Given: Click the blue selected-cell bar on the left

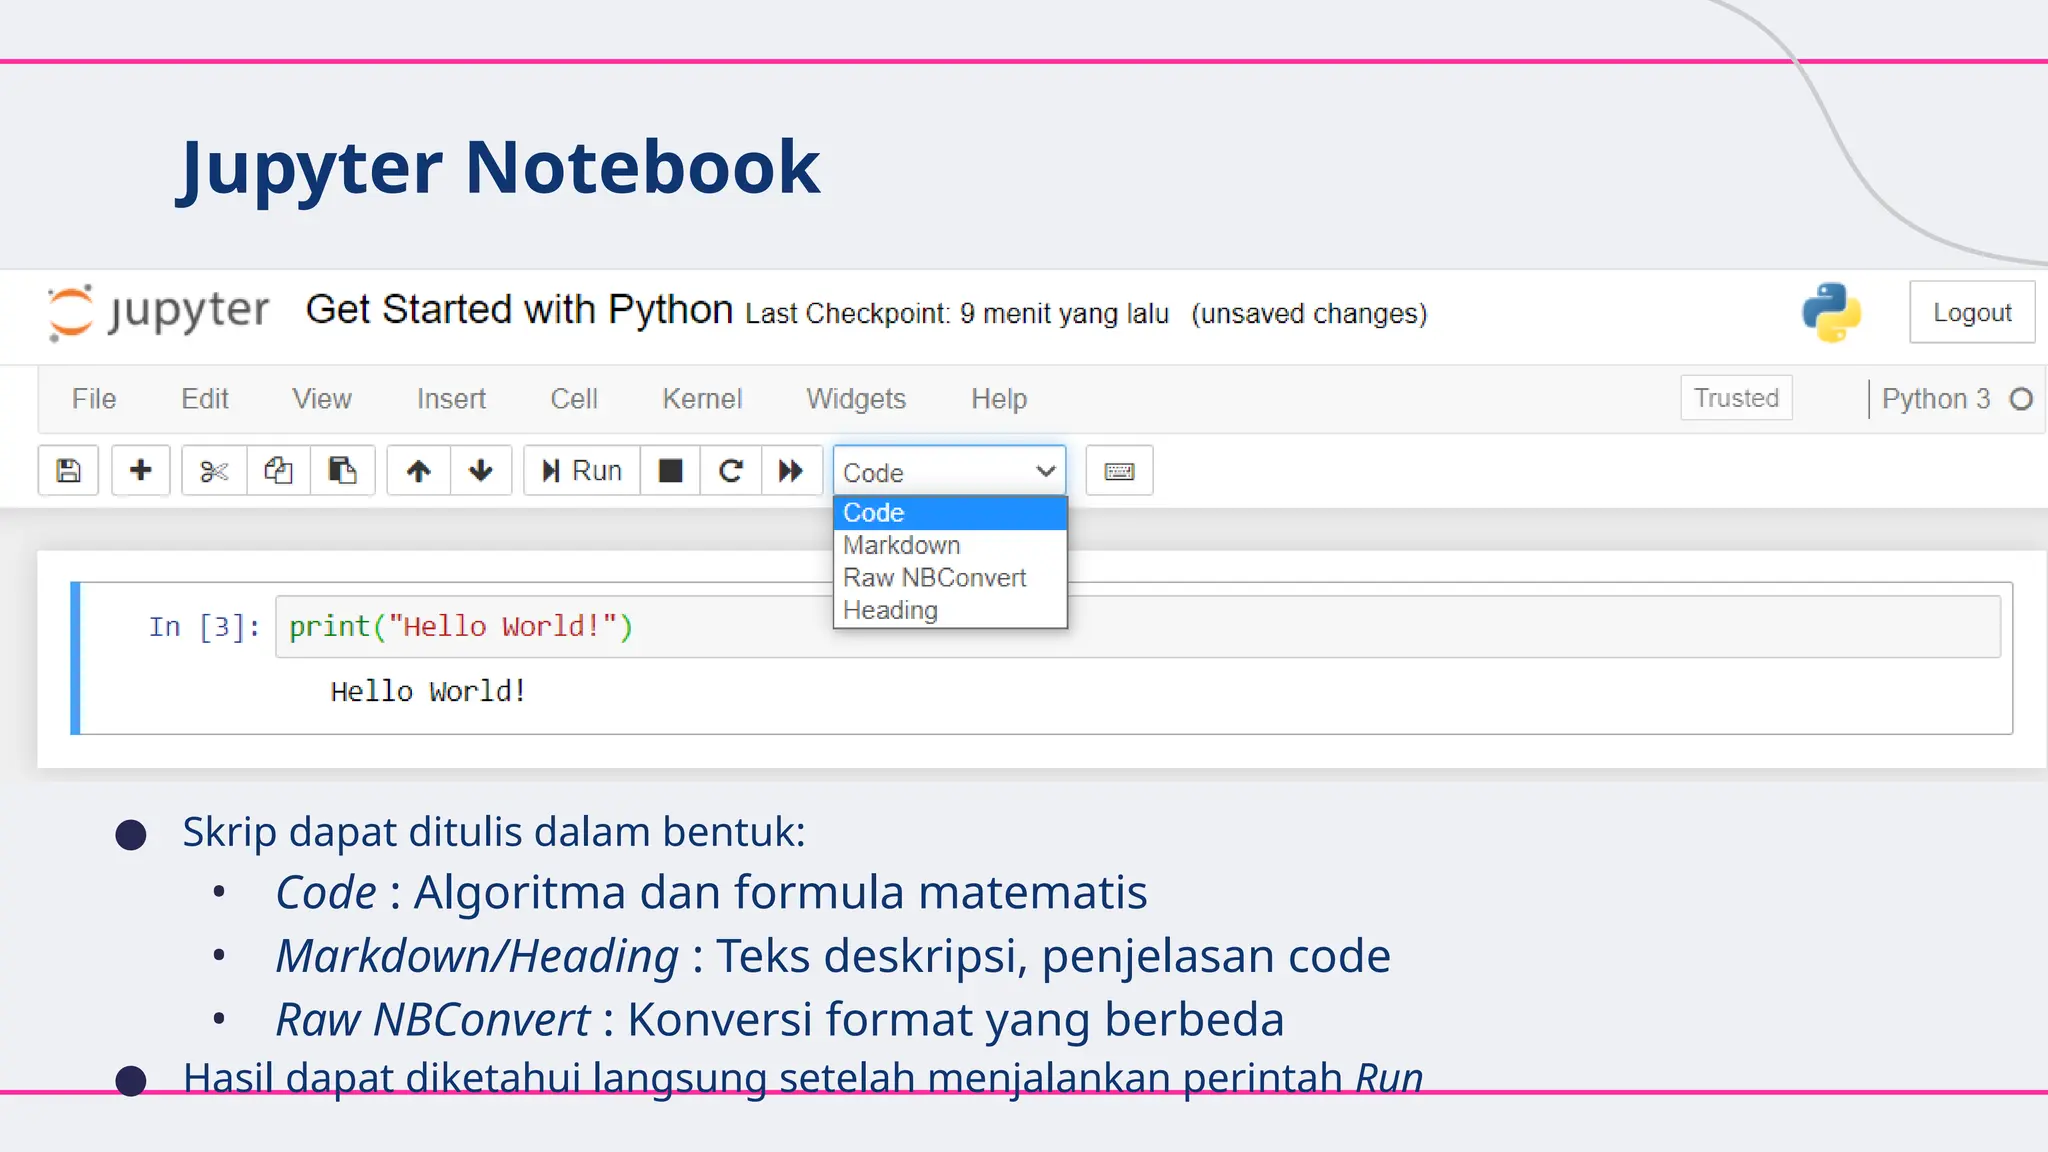Looking at the screenshot, I should tap(75, 658).
